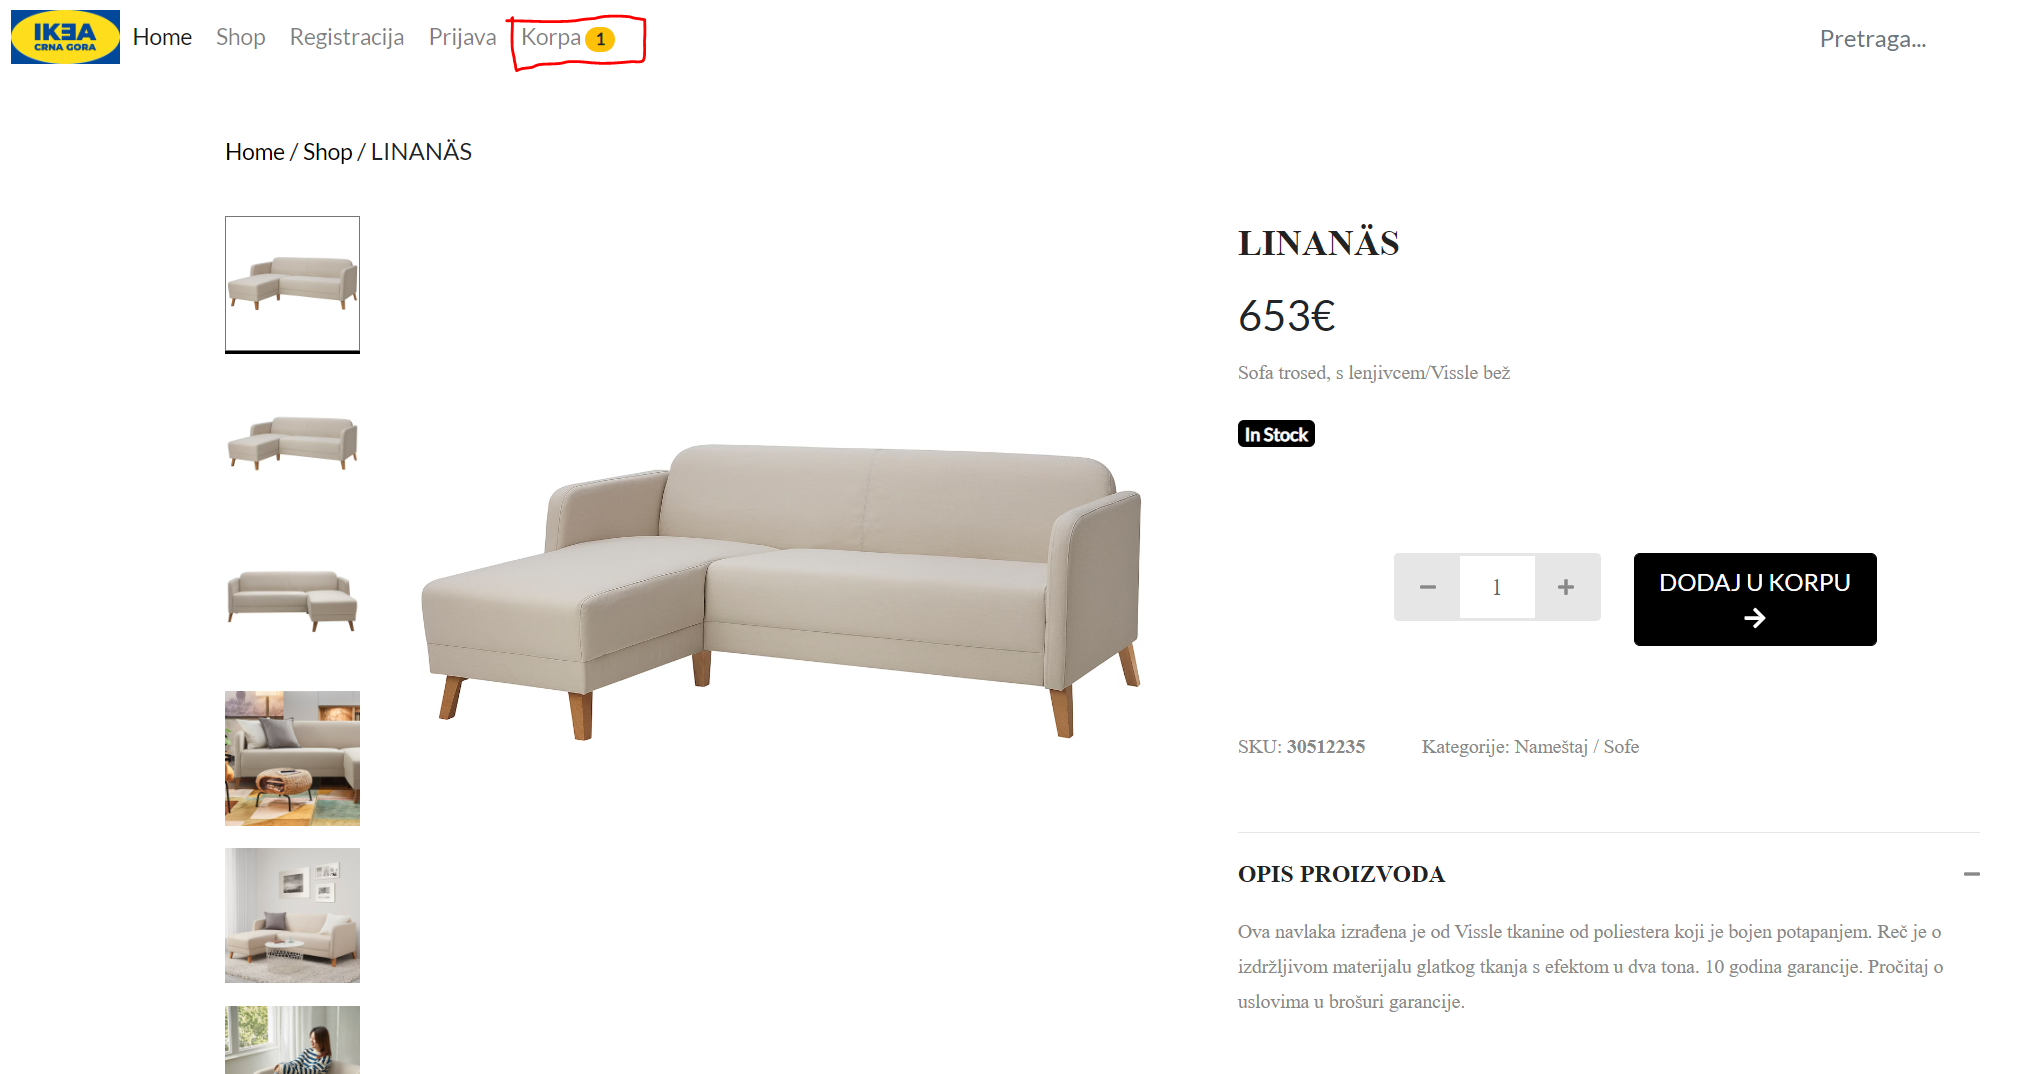Add product with Dodaj u korpu button
The image size is (2024, 1074).
click(x=1755, y=599)
